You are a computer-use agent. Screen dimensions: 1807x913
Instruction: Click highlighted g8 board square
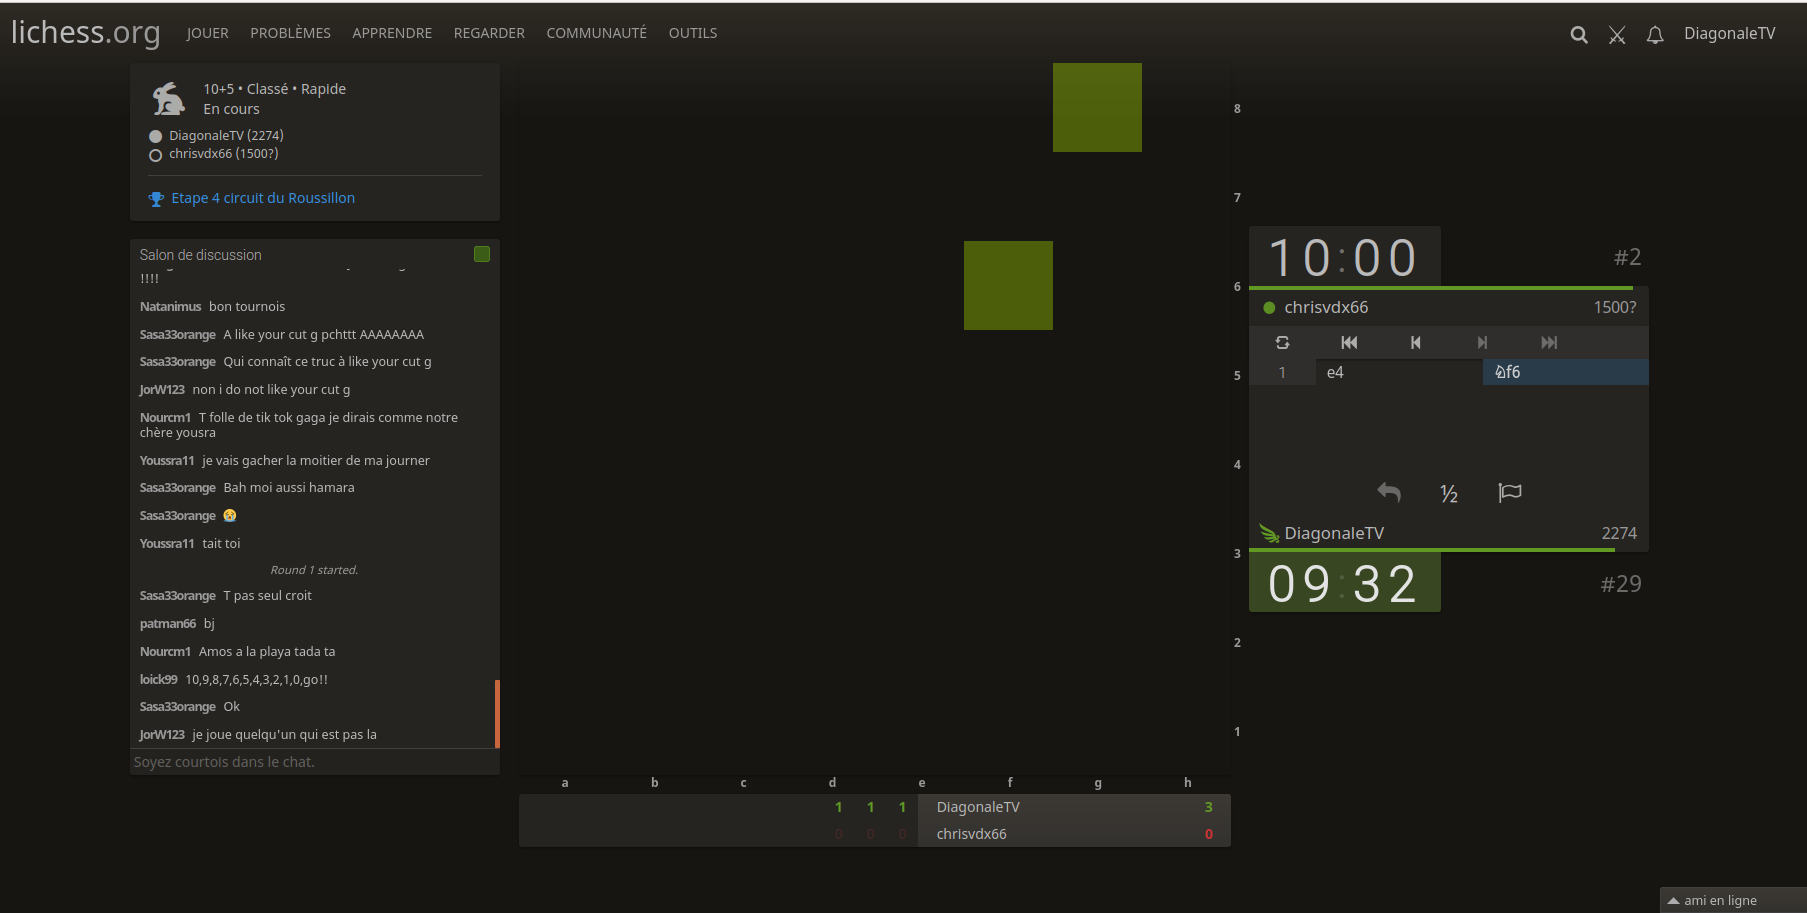point(1097,107)
